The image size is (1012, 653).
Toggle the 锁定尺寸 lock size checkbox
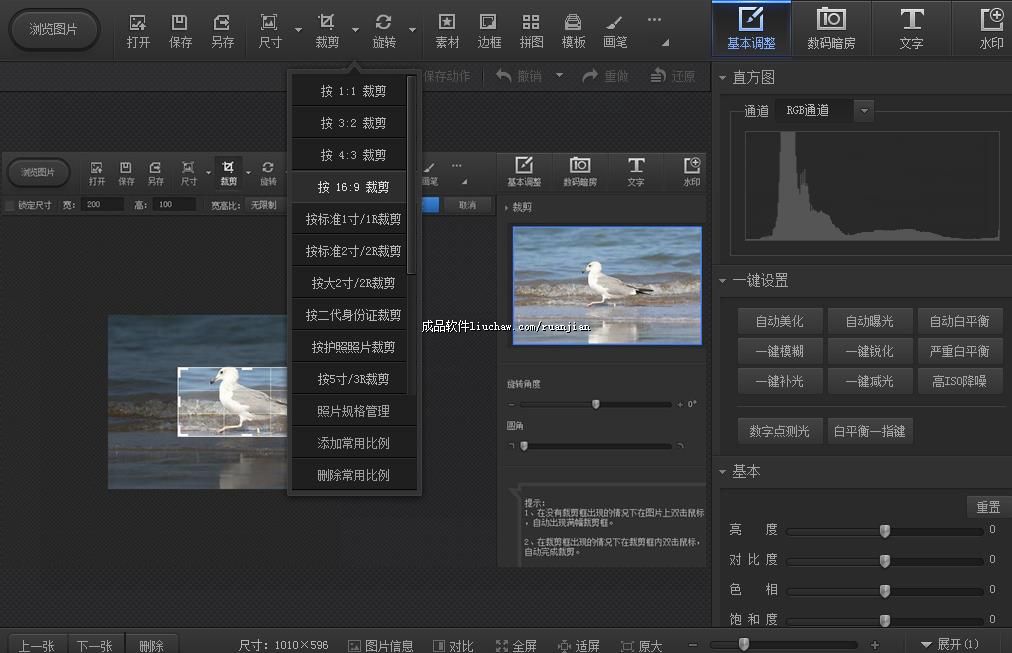[10, 205]
